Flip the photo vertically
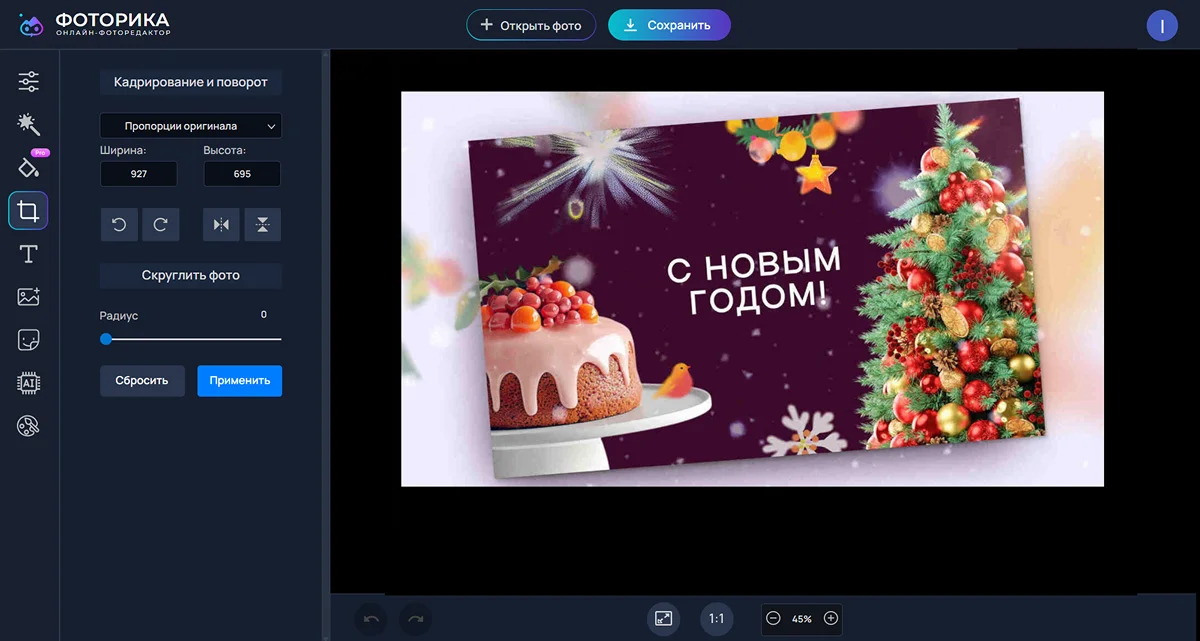Screen dimensions: 1200x641 [262, 225]
